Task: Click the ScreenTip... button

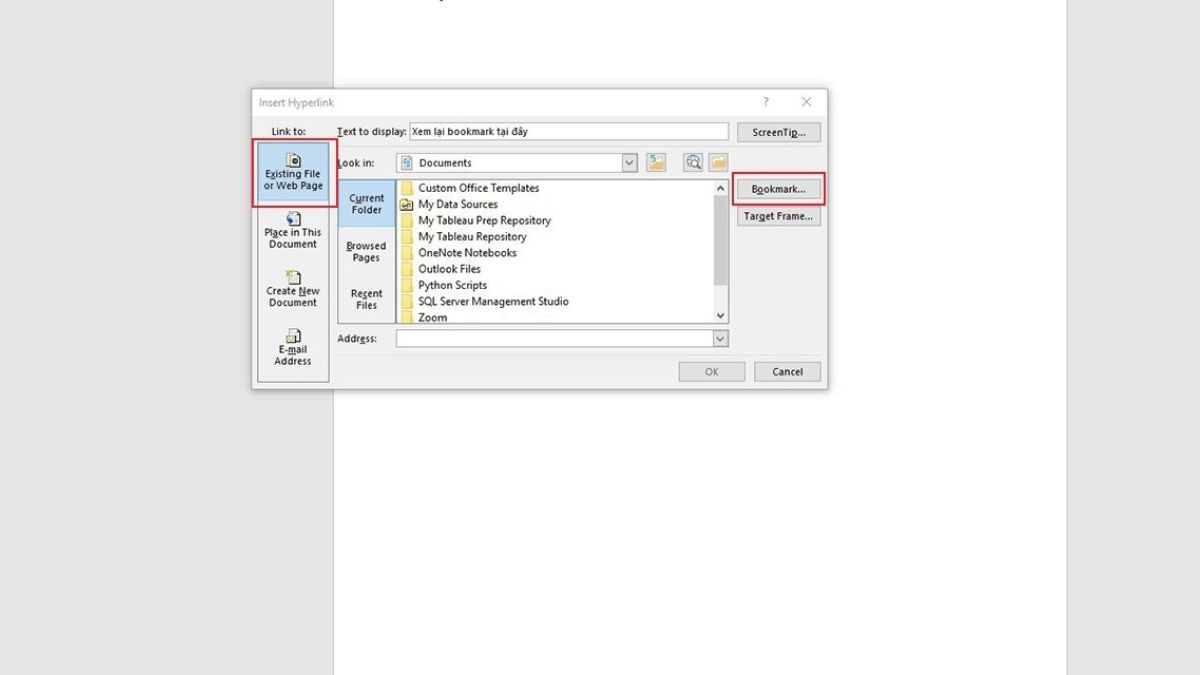Action: [x=778, y=132]
